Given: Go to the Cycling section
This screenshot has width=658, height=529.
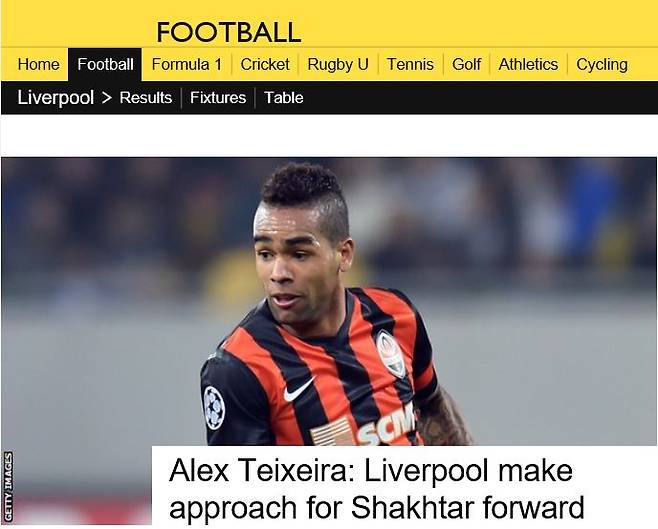Looking at the screenshot, I should 602,65.
